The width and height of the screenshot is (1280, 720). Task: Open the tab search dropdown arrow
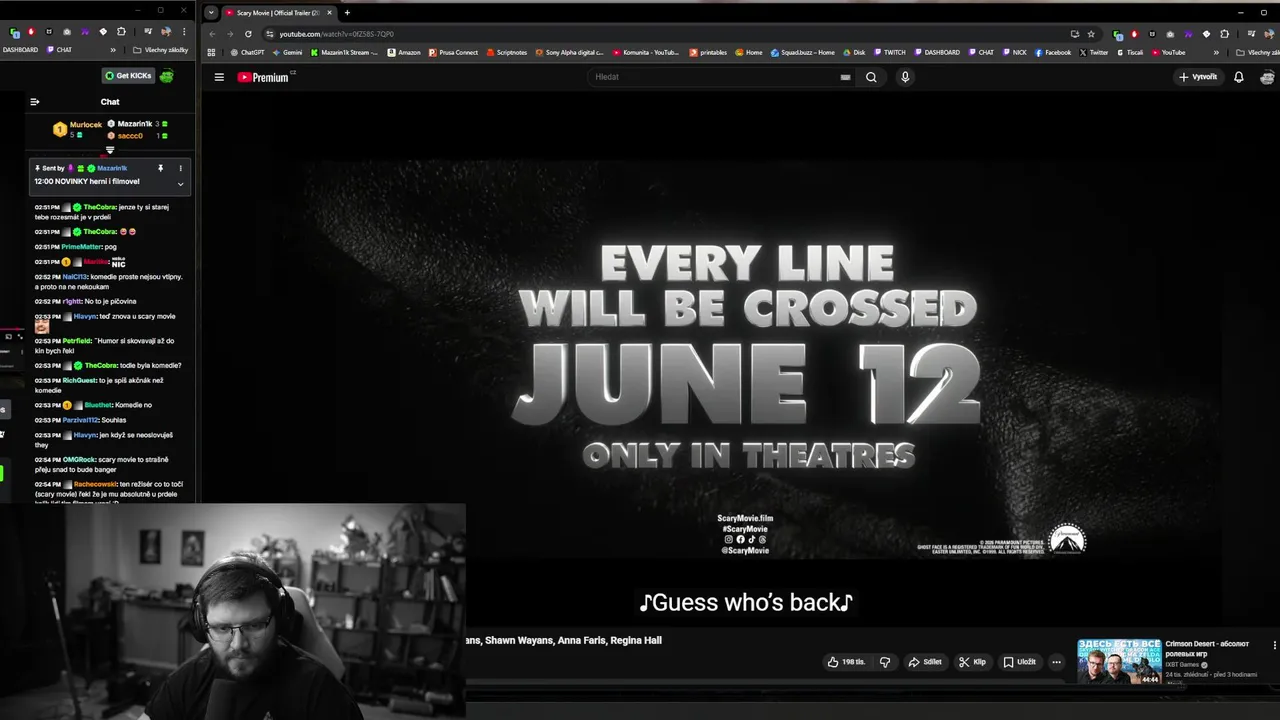210,13
